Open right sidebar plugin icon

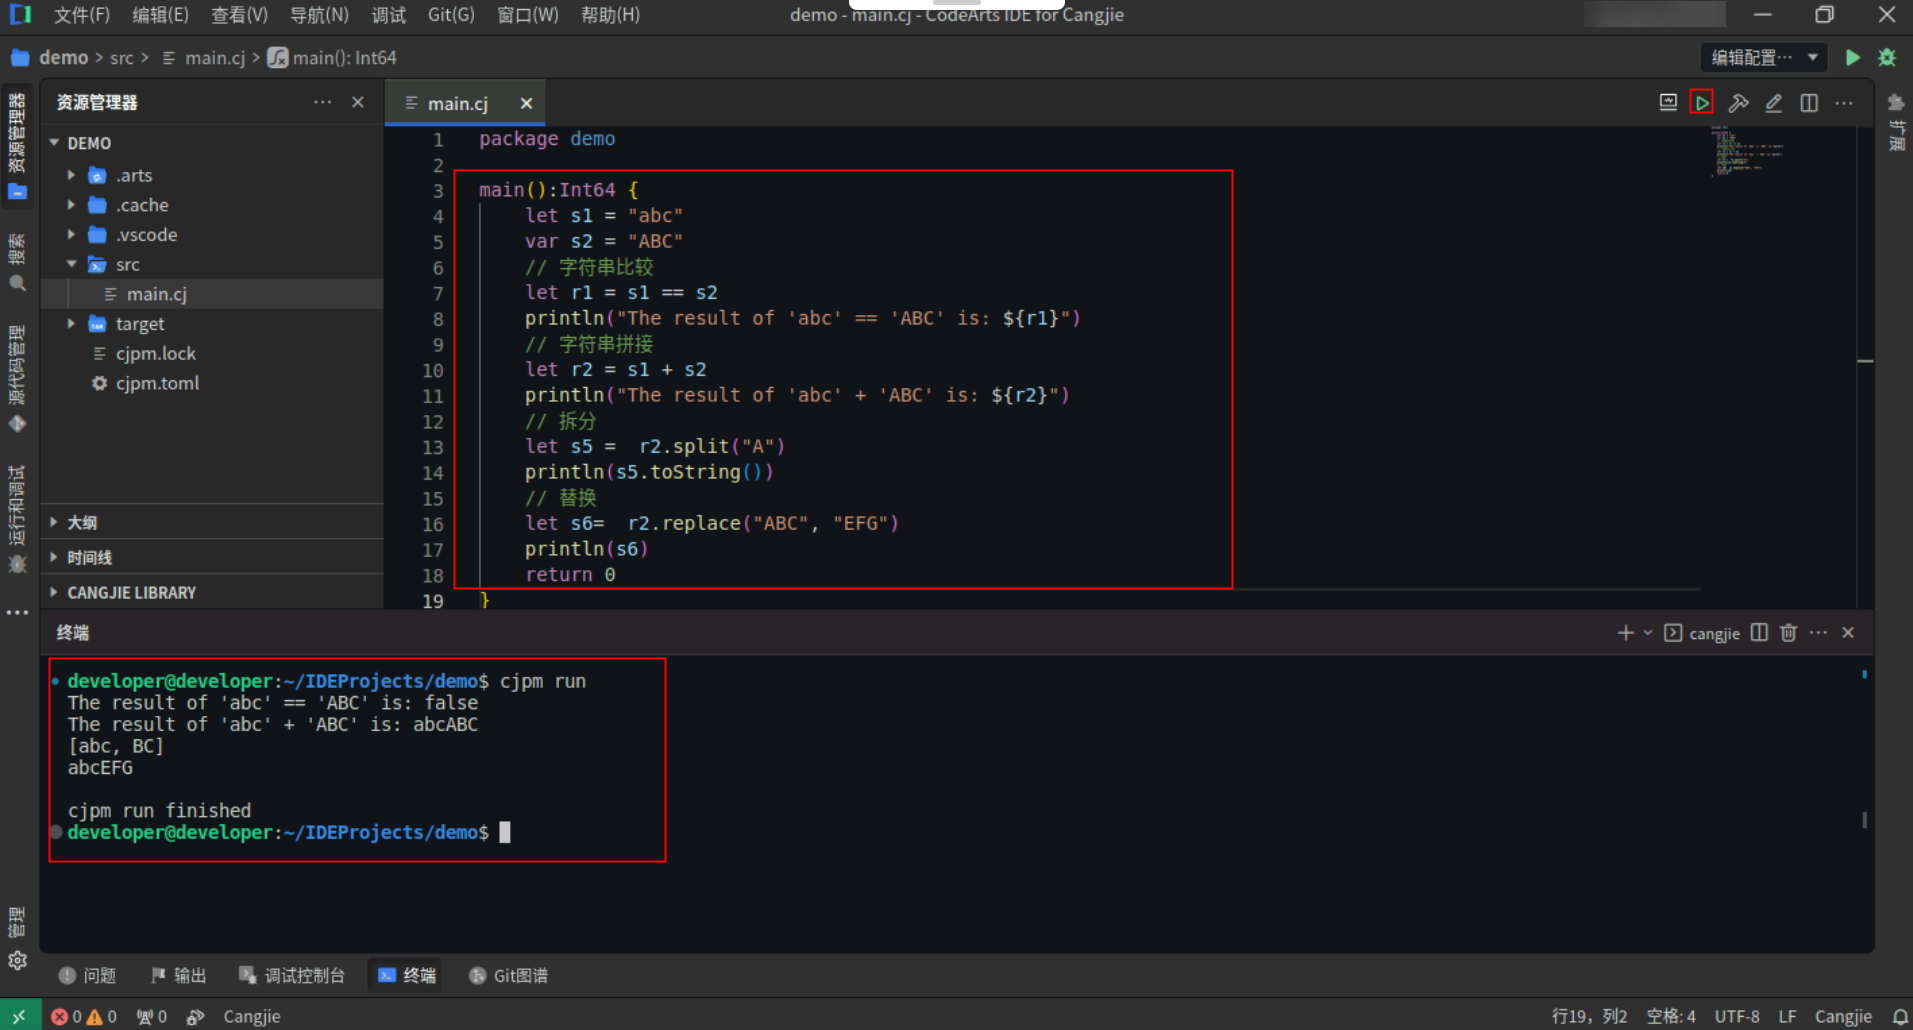pos(1895,103)
